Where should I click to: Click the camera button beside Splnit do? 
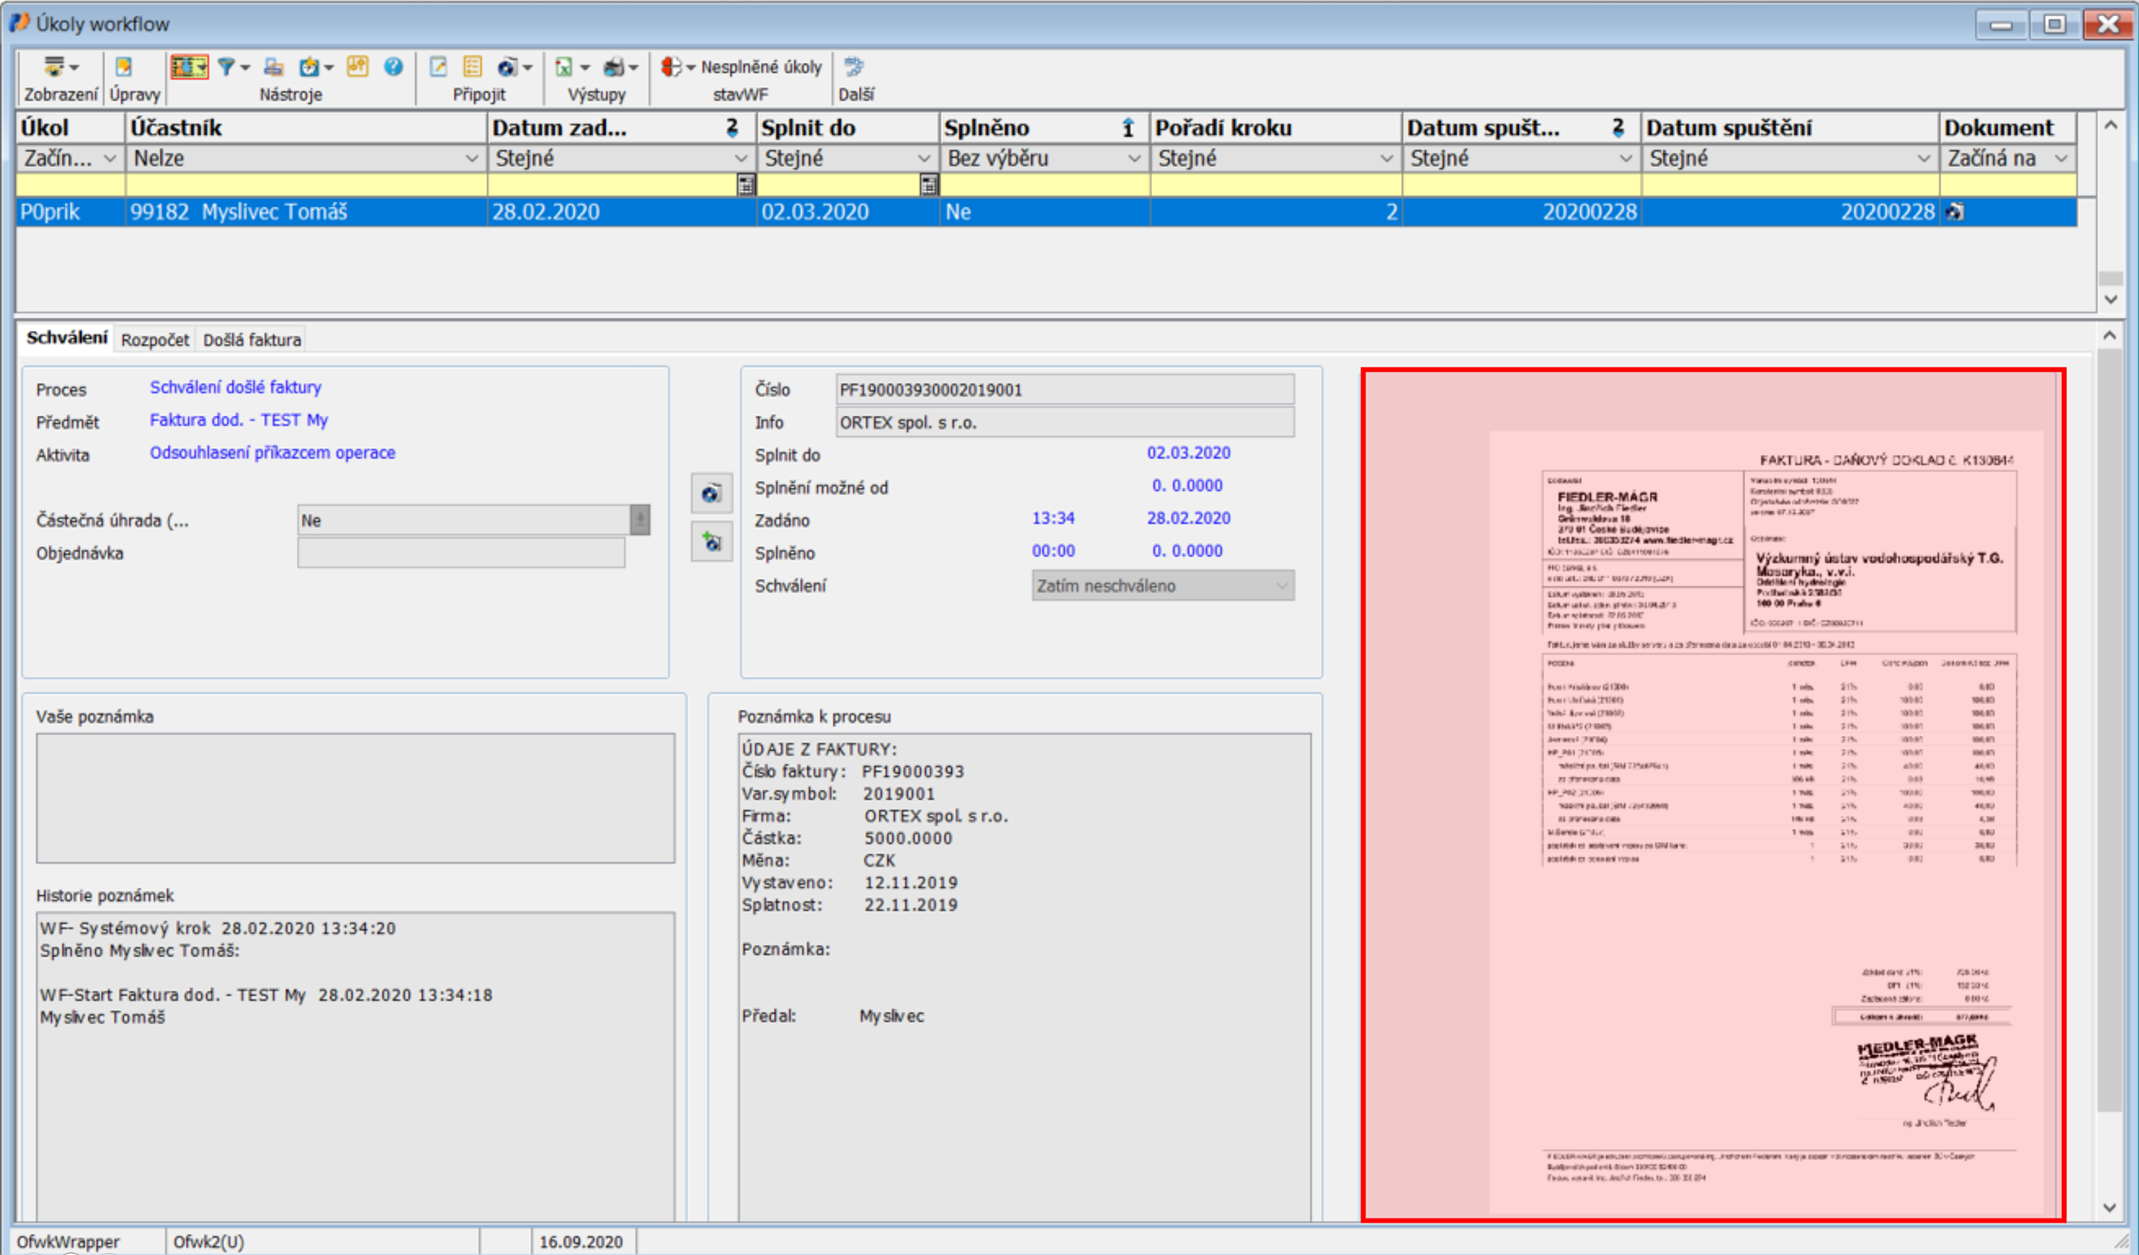pos(711,493)
